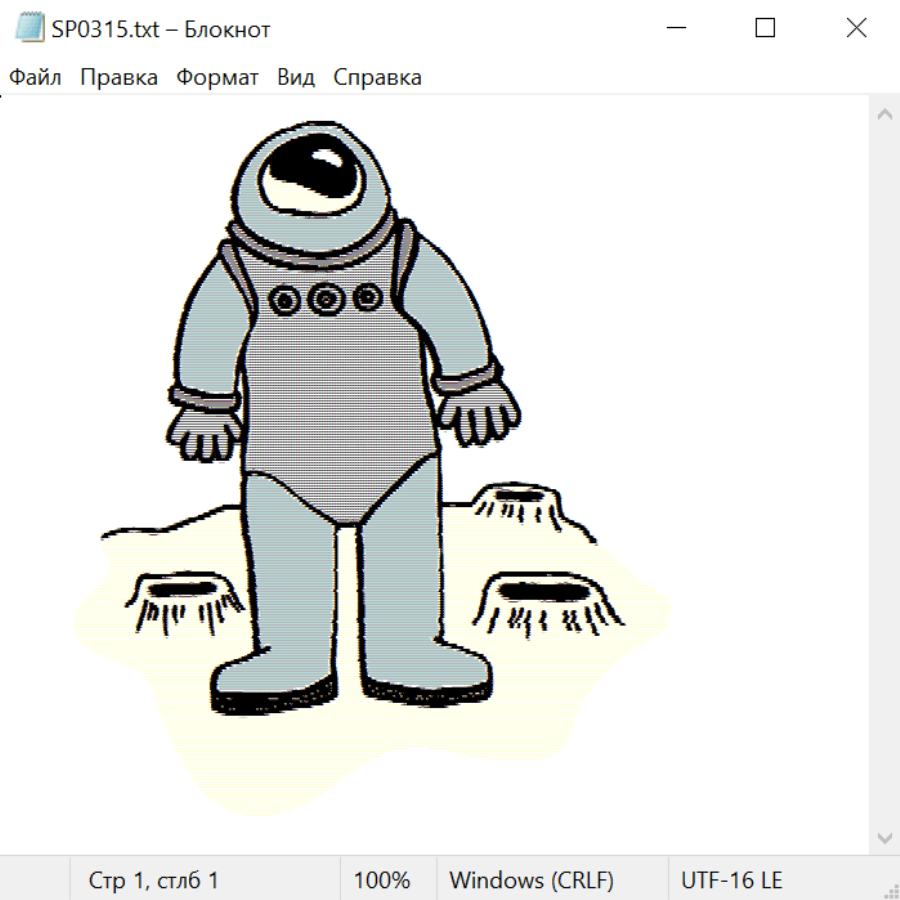
Task: Open the Файл menu
Action: [35, 78]
